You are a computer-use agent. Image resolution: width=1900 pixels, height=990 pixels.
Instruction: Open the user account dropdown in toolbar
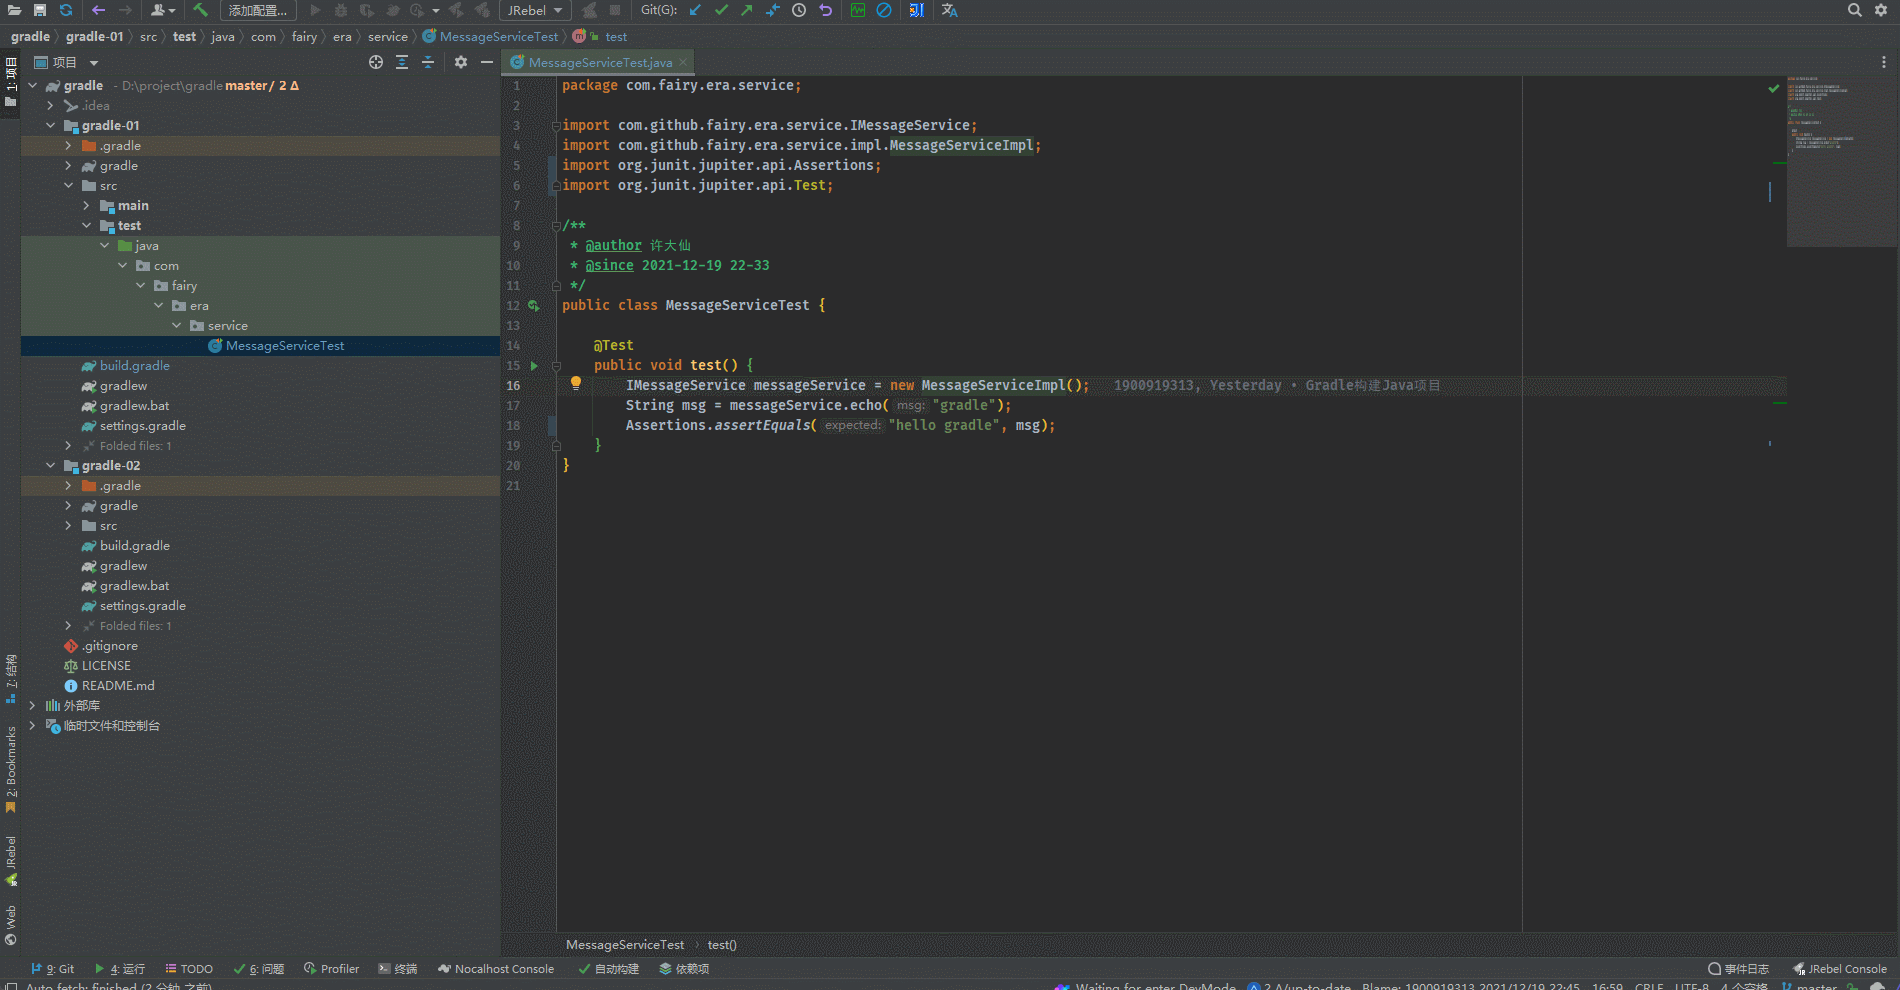[163, 10]
